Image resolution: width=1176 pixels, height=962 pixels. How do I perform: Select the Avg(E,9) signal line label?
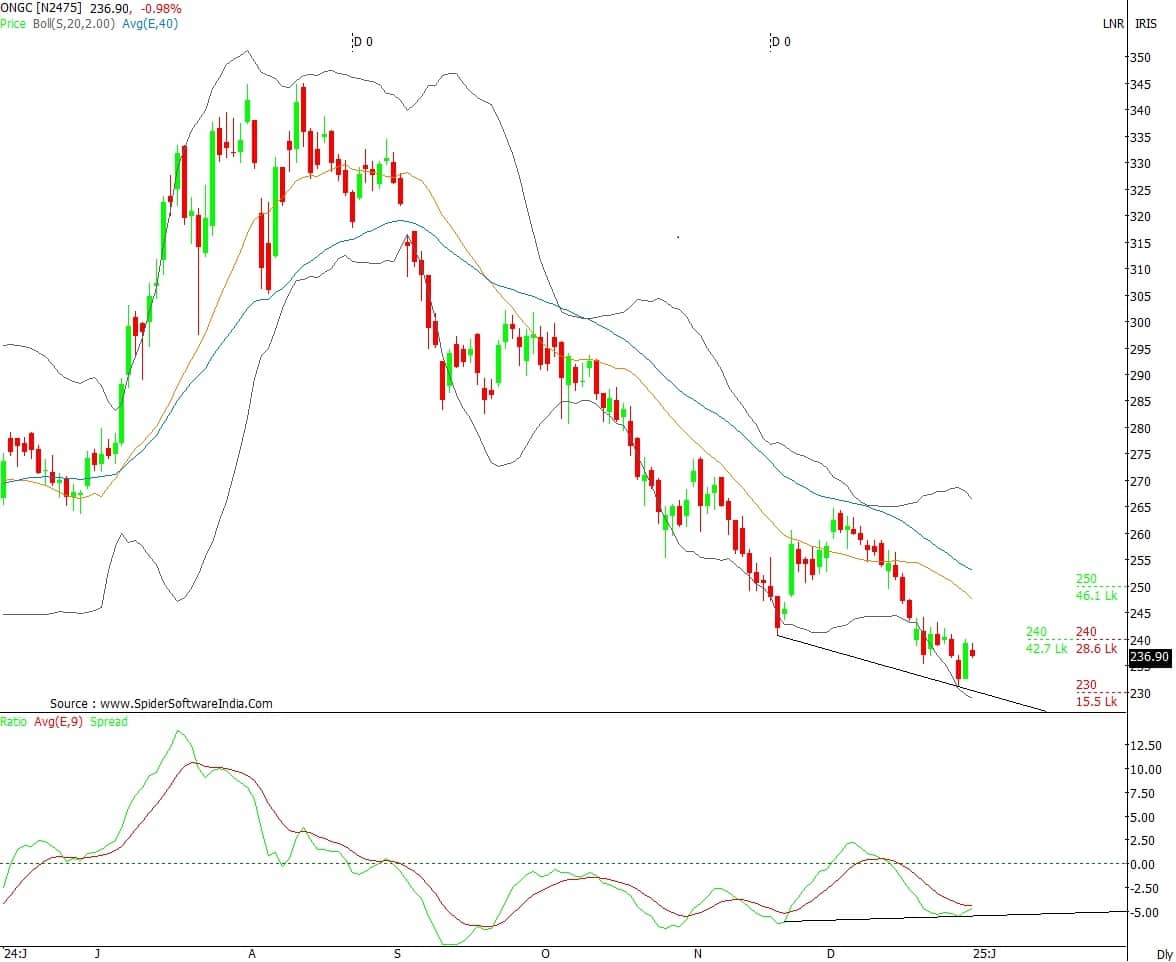point(59,722)
